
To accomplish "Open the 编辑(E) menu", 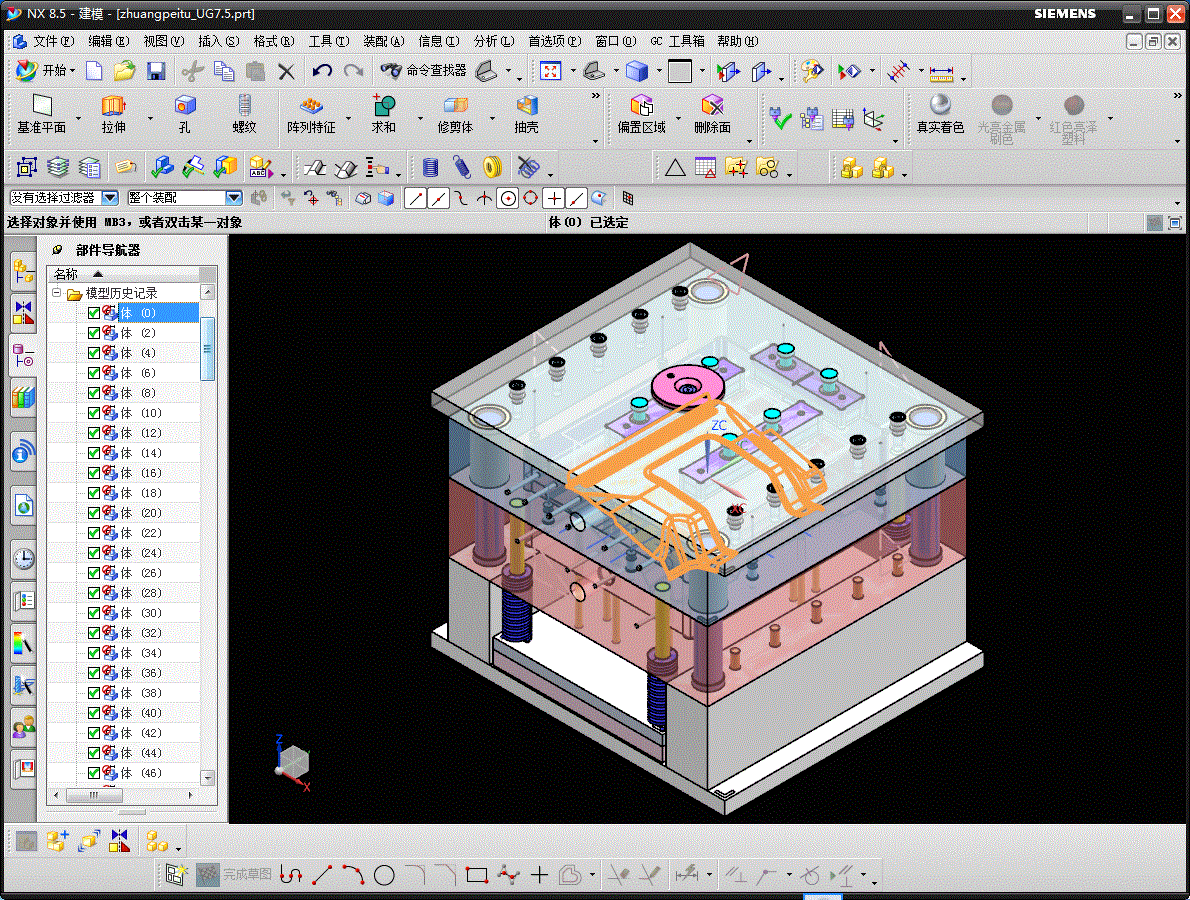I will click(x=109, y=41).
